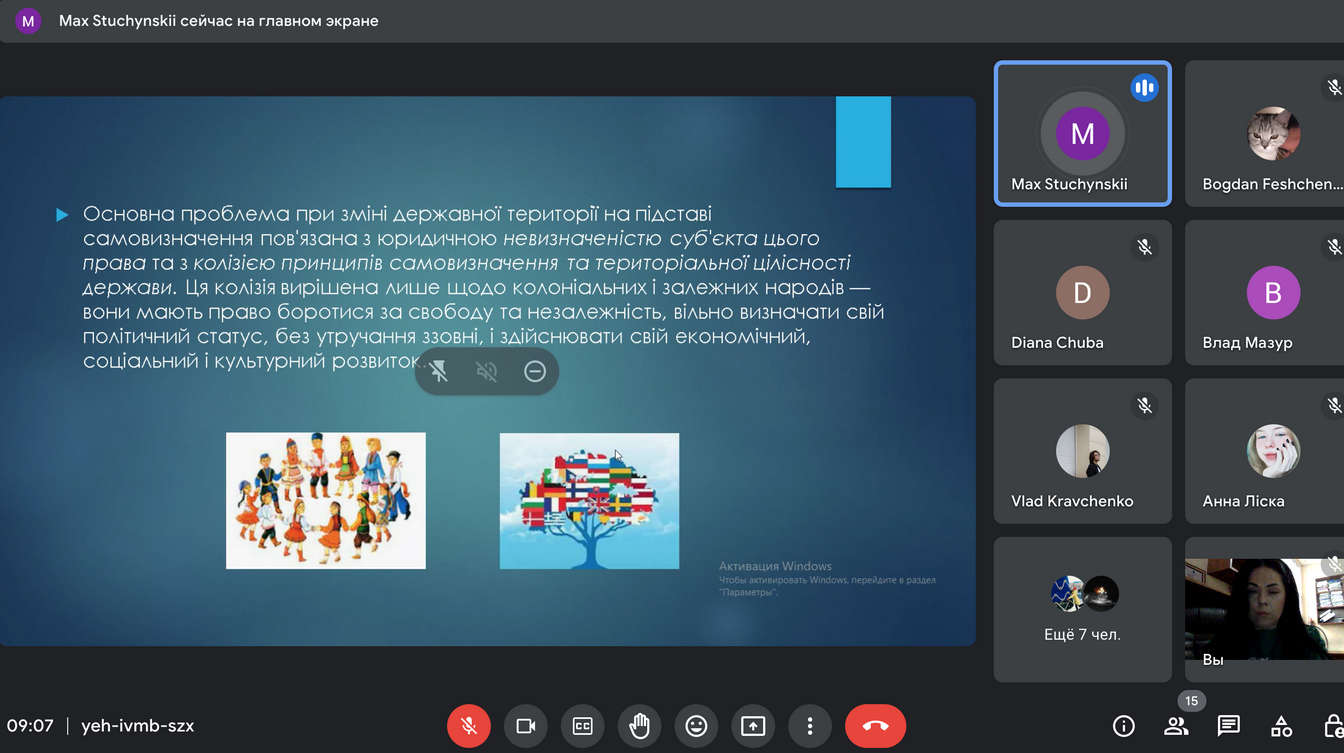
Task: Open the activities shapes icon
Action: (x=1281, y=726)
